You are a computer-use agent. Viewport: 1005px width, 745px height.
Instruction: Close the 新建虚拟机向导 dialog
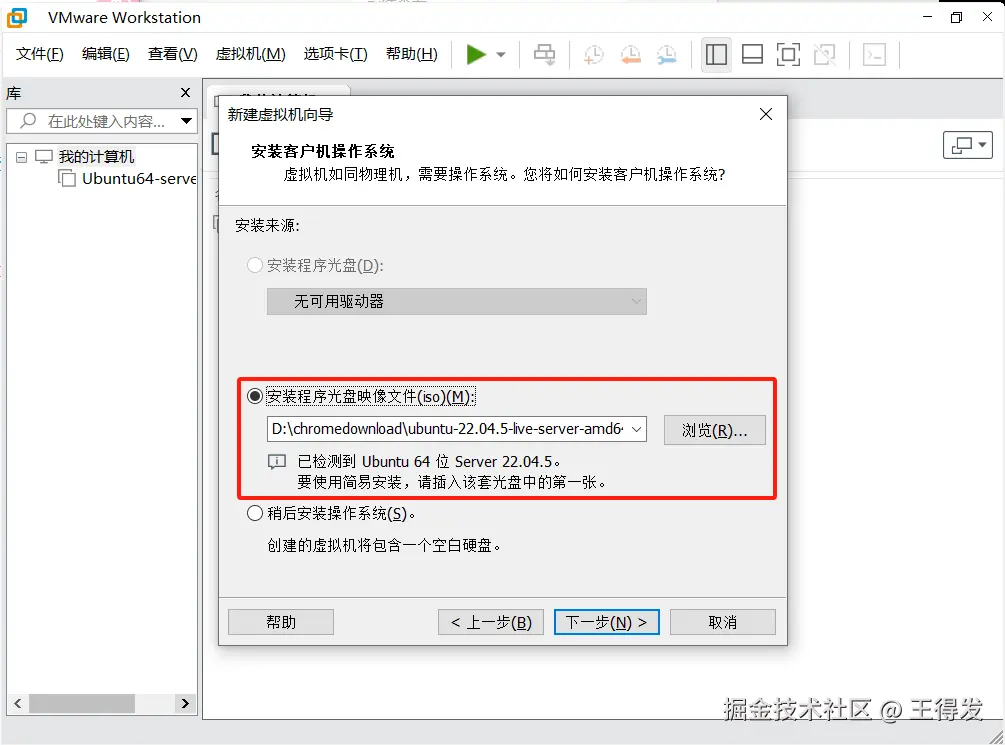pos(766,114)
